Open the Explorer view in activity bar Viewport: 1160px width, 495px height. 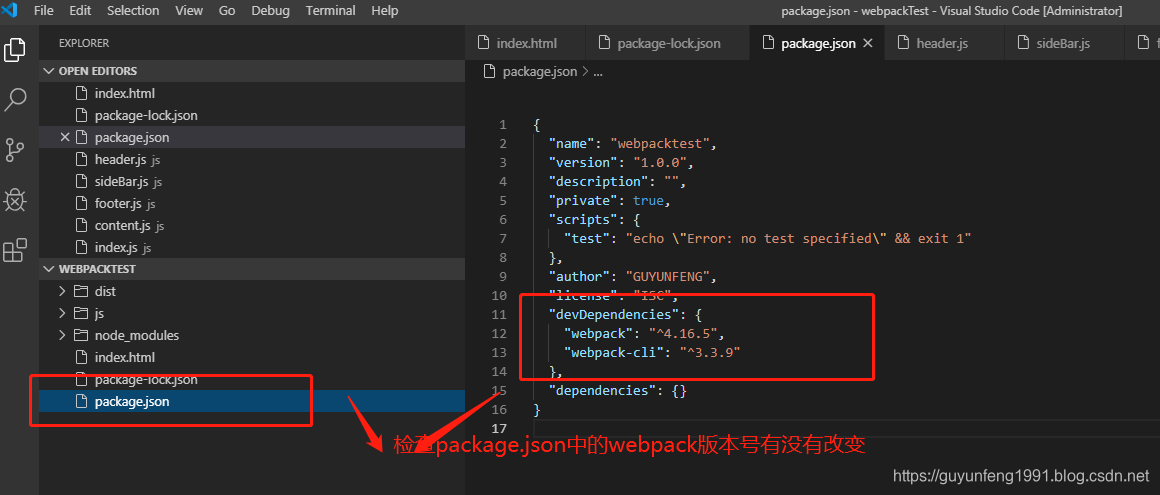(x=15, y=50)
